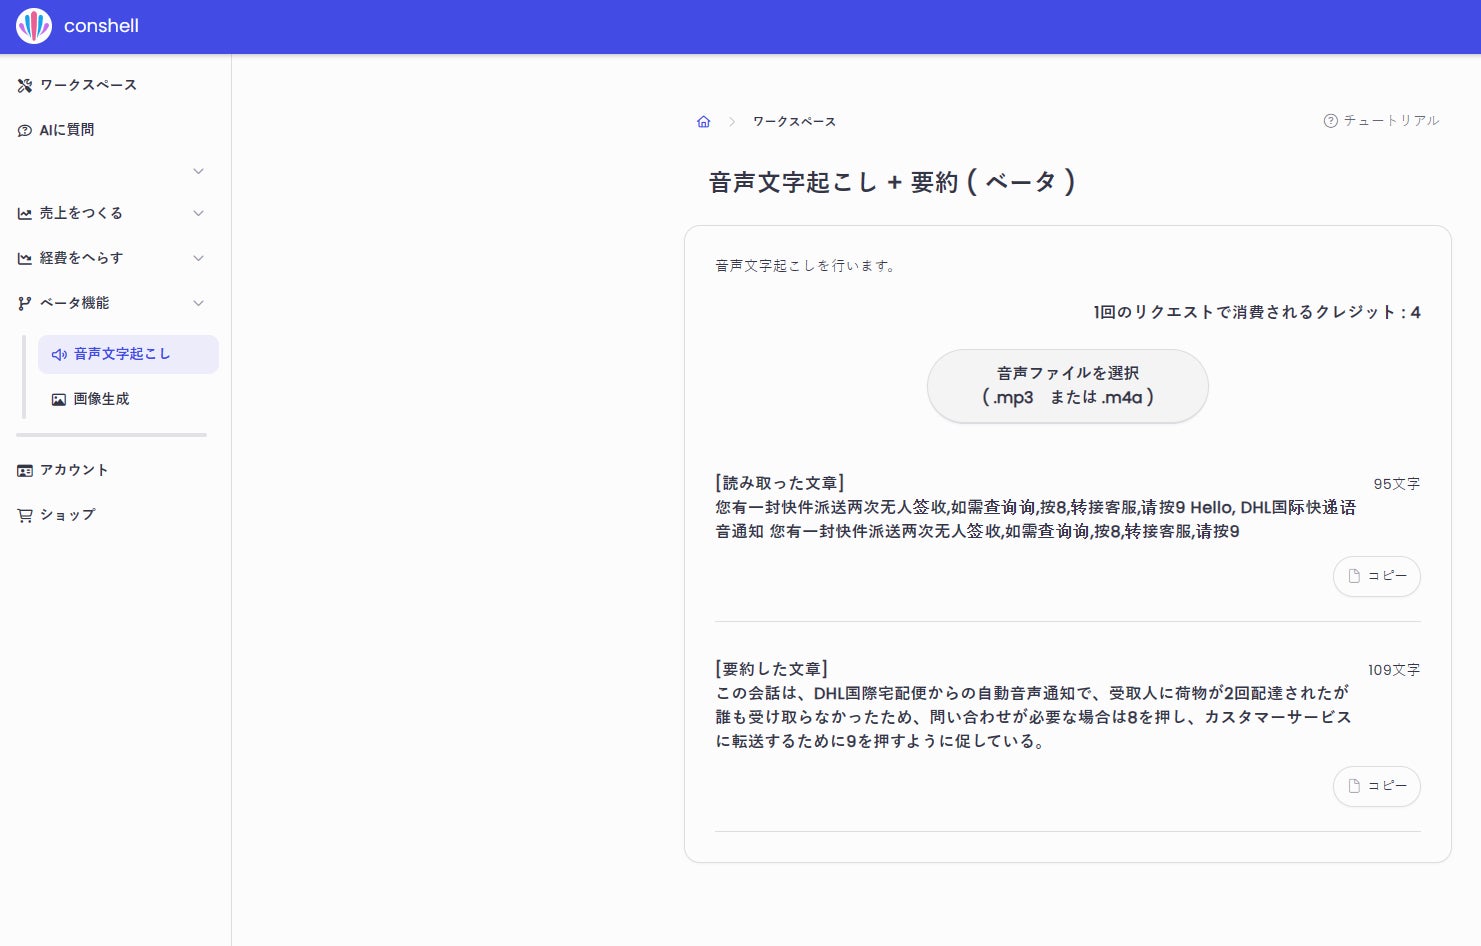Image resolution: width=1481 pixels, height=946 pixels.
Task: Click the 95文字 character count
Action: click(1397, 484)
